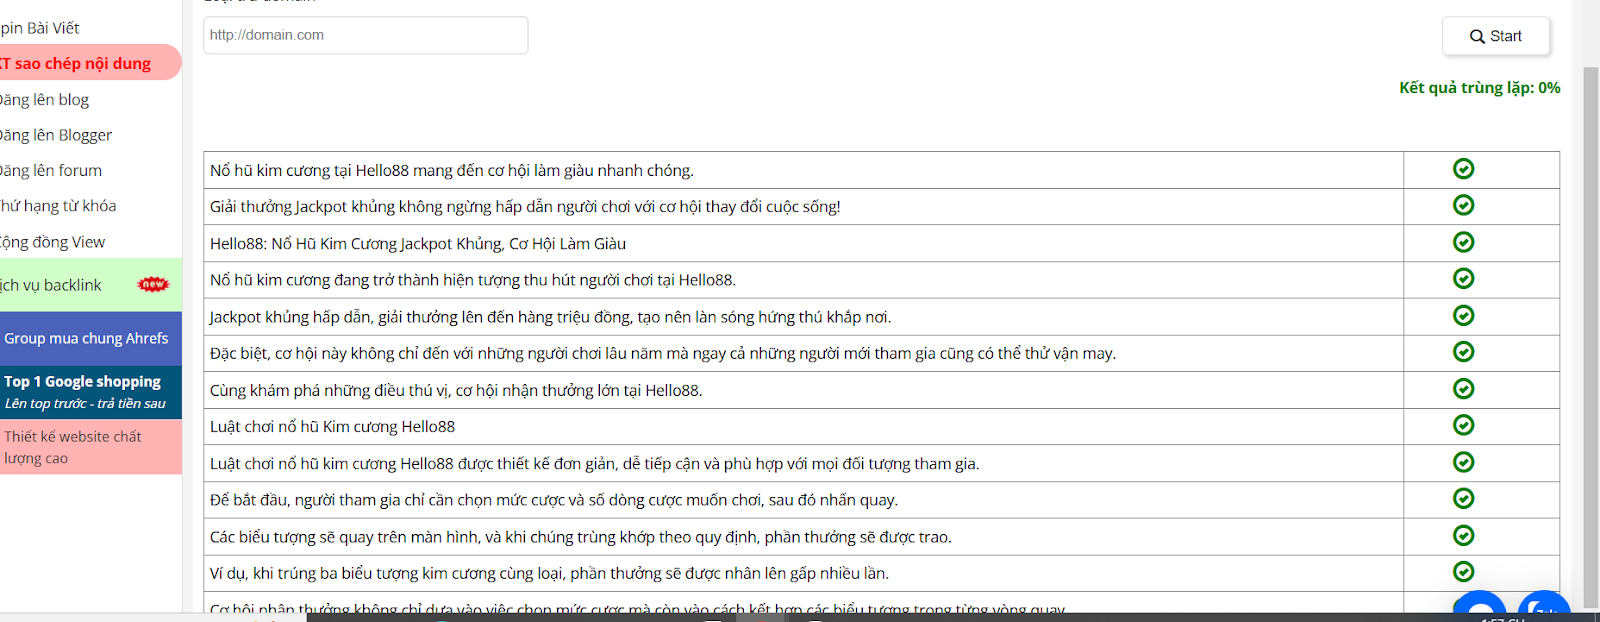This screenshot has height=622, width=1600.
Task: Click check icon for 'Hello88: Nổ Hũ Kim Cương' row
Action: [x=1463, y=242]
